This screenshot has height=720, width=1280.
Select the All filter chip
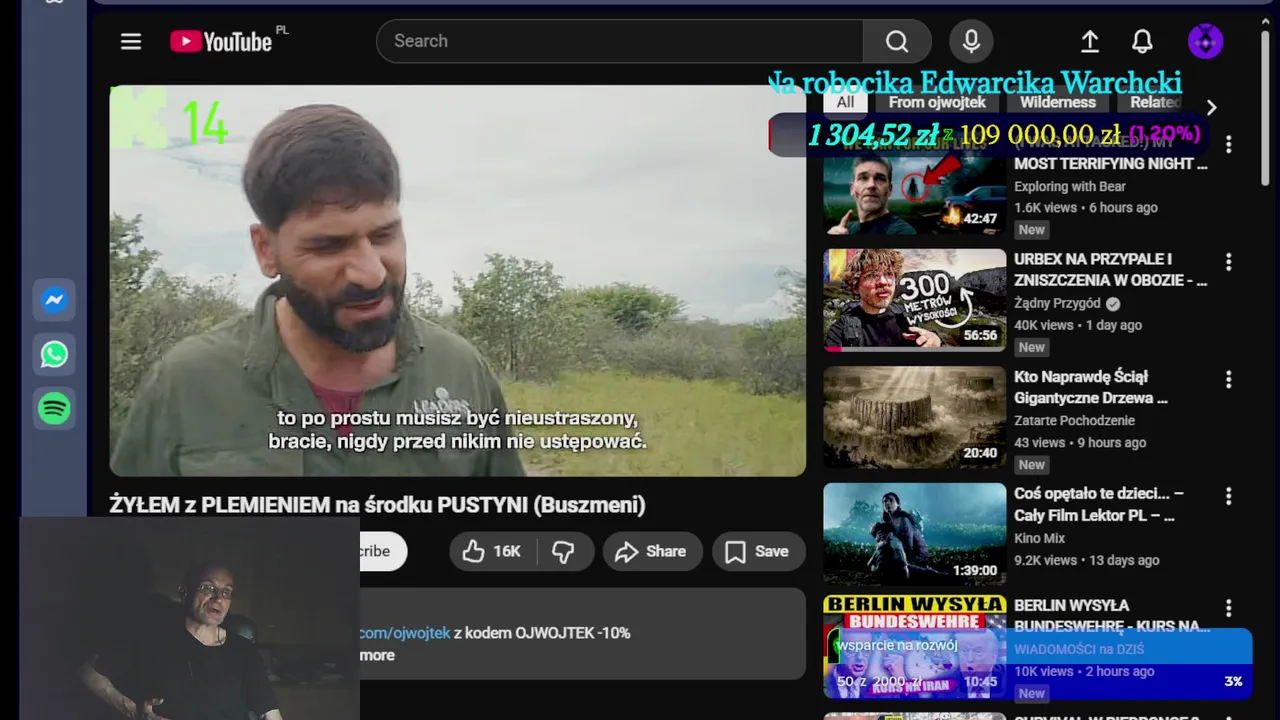(x=845, y=102)
